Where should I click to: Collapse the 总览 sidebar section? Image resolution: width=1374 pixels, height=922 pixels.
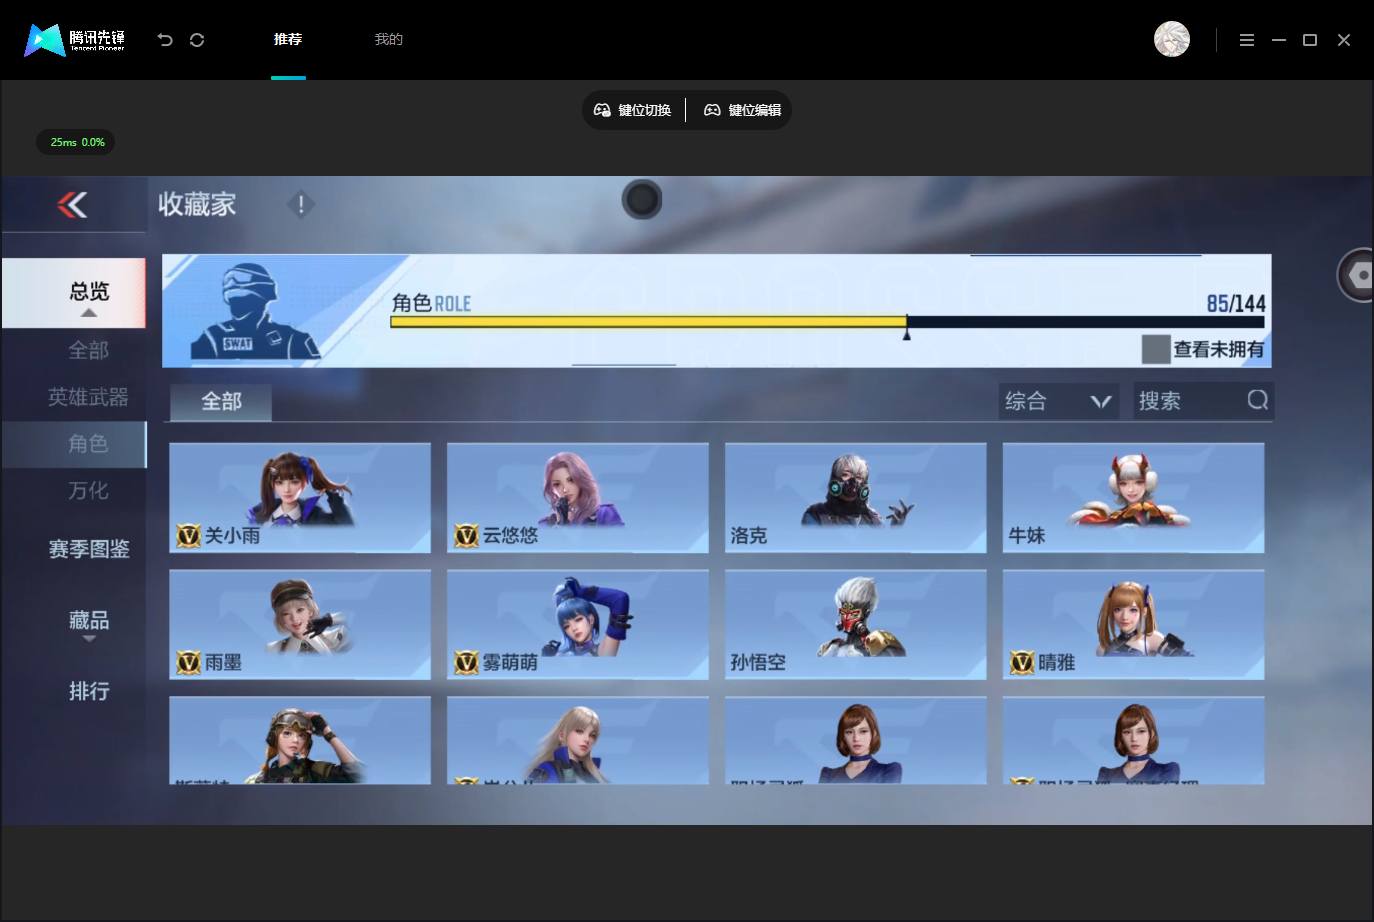(x=74, y=293)
